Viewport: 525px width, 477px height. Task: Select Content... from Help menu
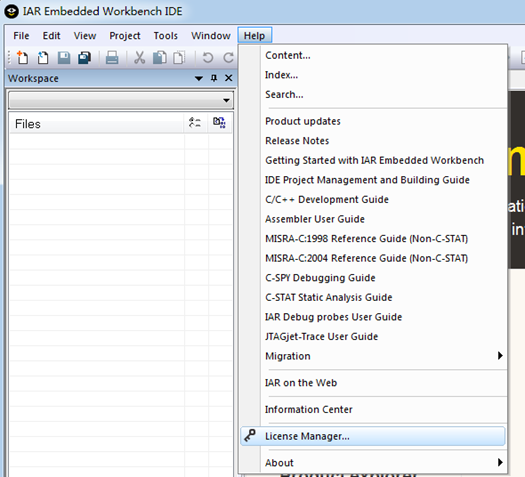click(373, 55)
